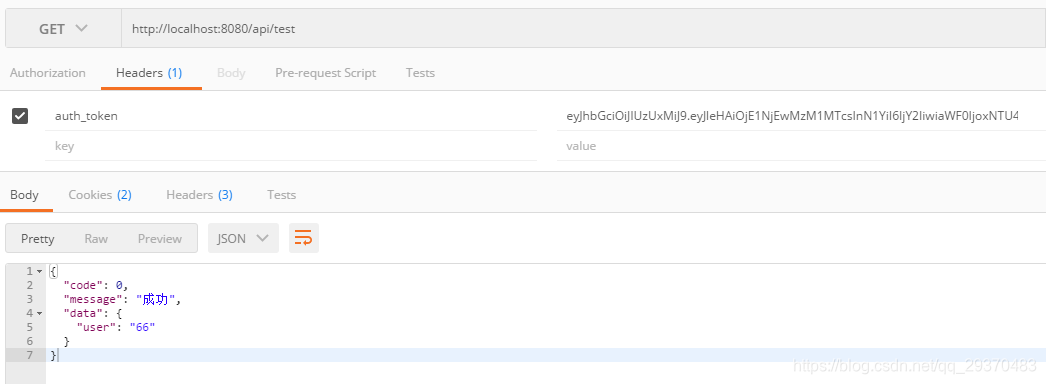1046x384 pixels.
Task: Click the empty key placeholder field
Action: tap(292, 145)
